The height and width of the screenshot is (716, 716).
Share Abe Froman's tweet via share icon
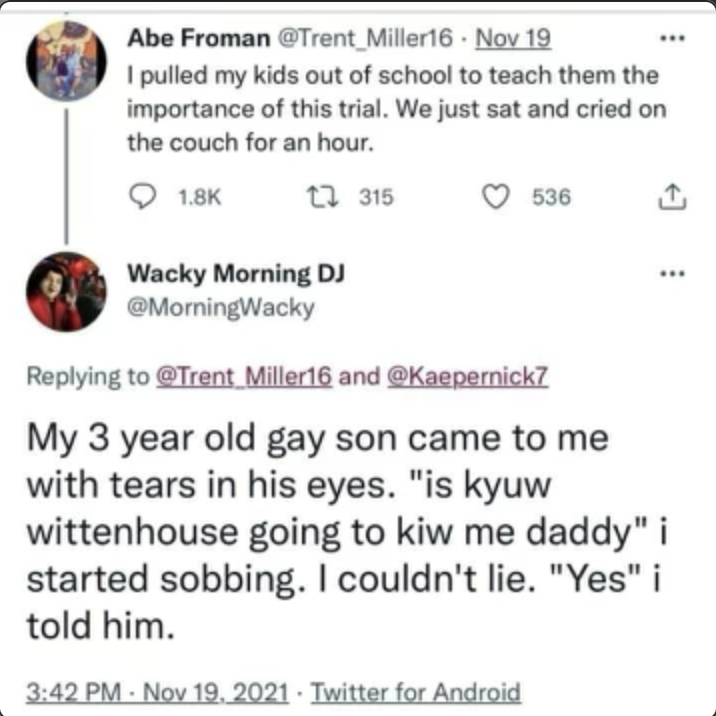672,198
